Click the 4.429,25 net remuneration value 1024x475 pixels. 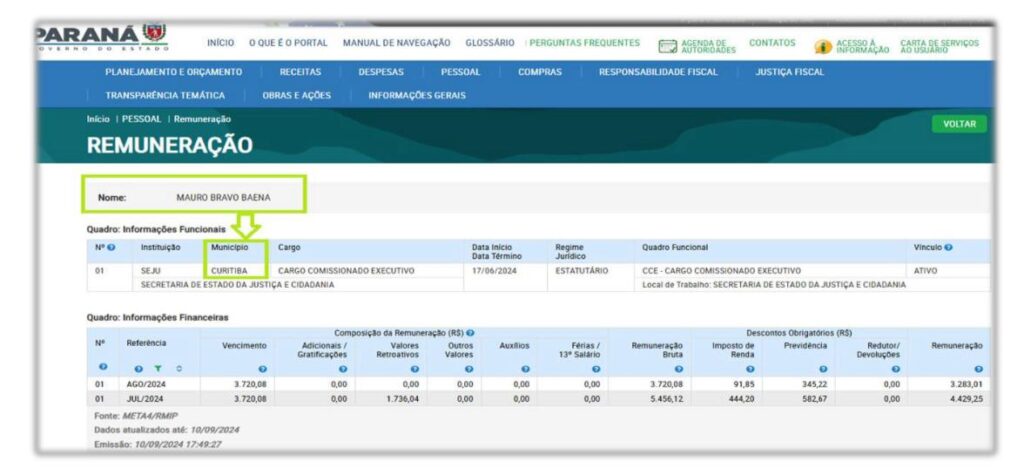(x=965, y=398)
